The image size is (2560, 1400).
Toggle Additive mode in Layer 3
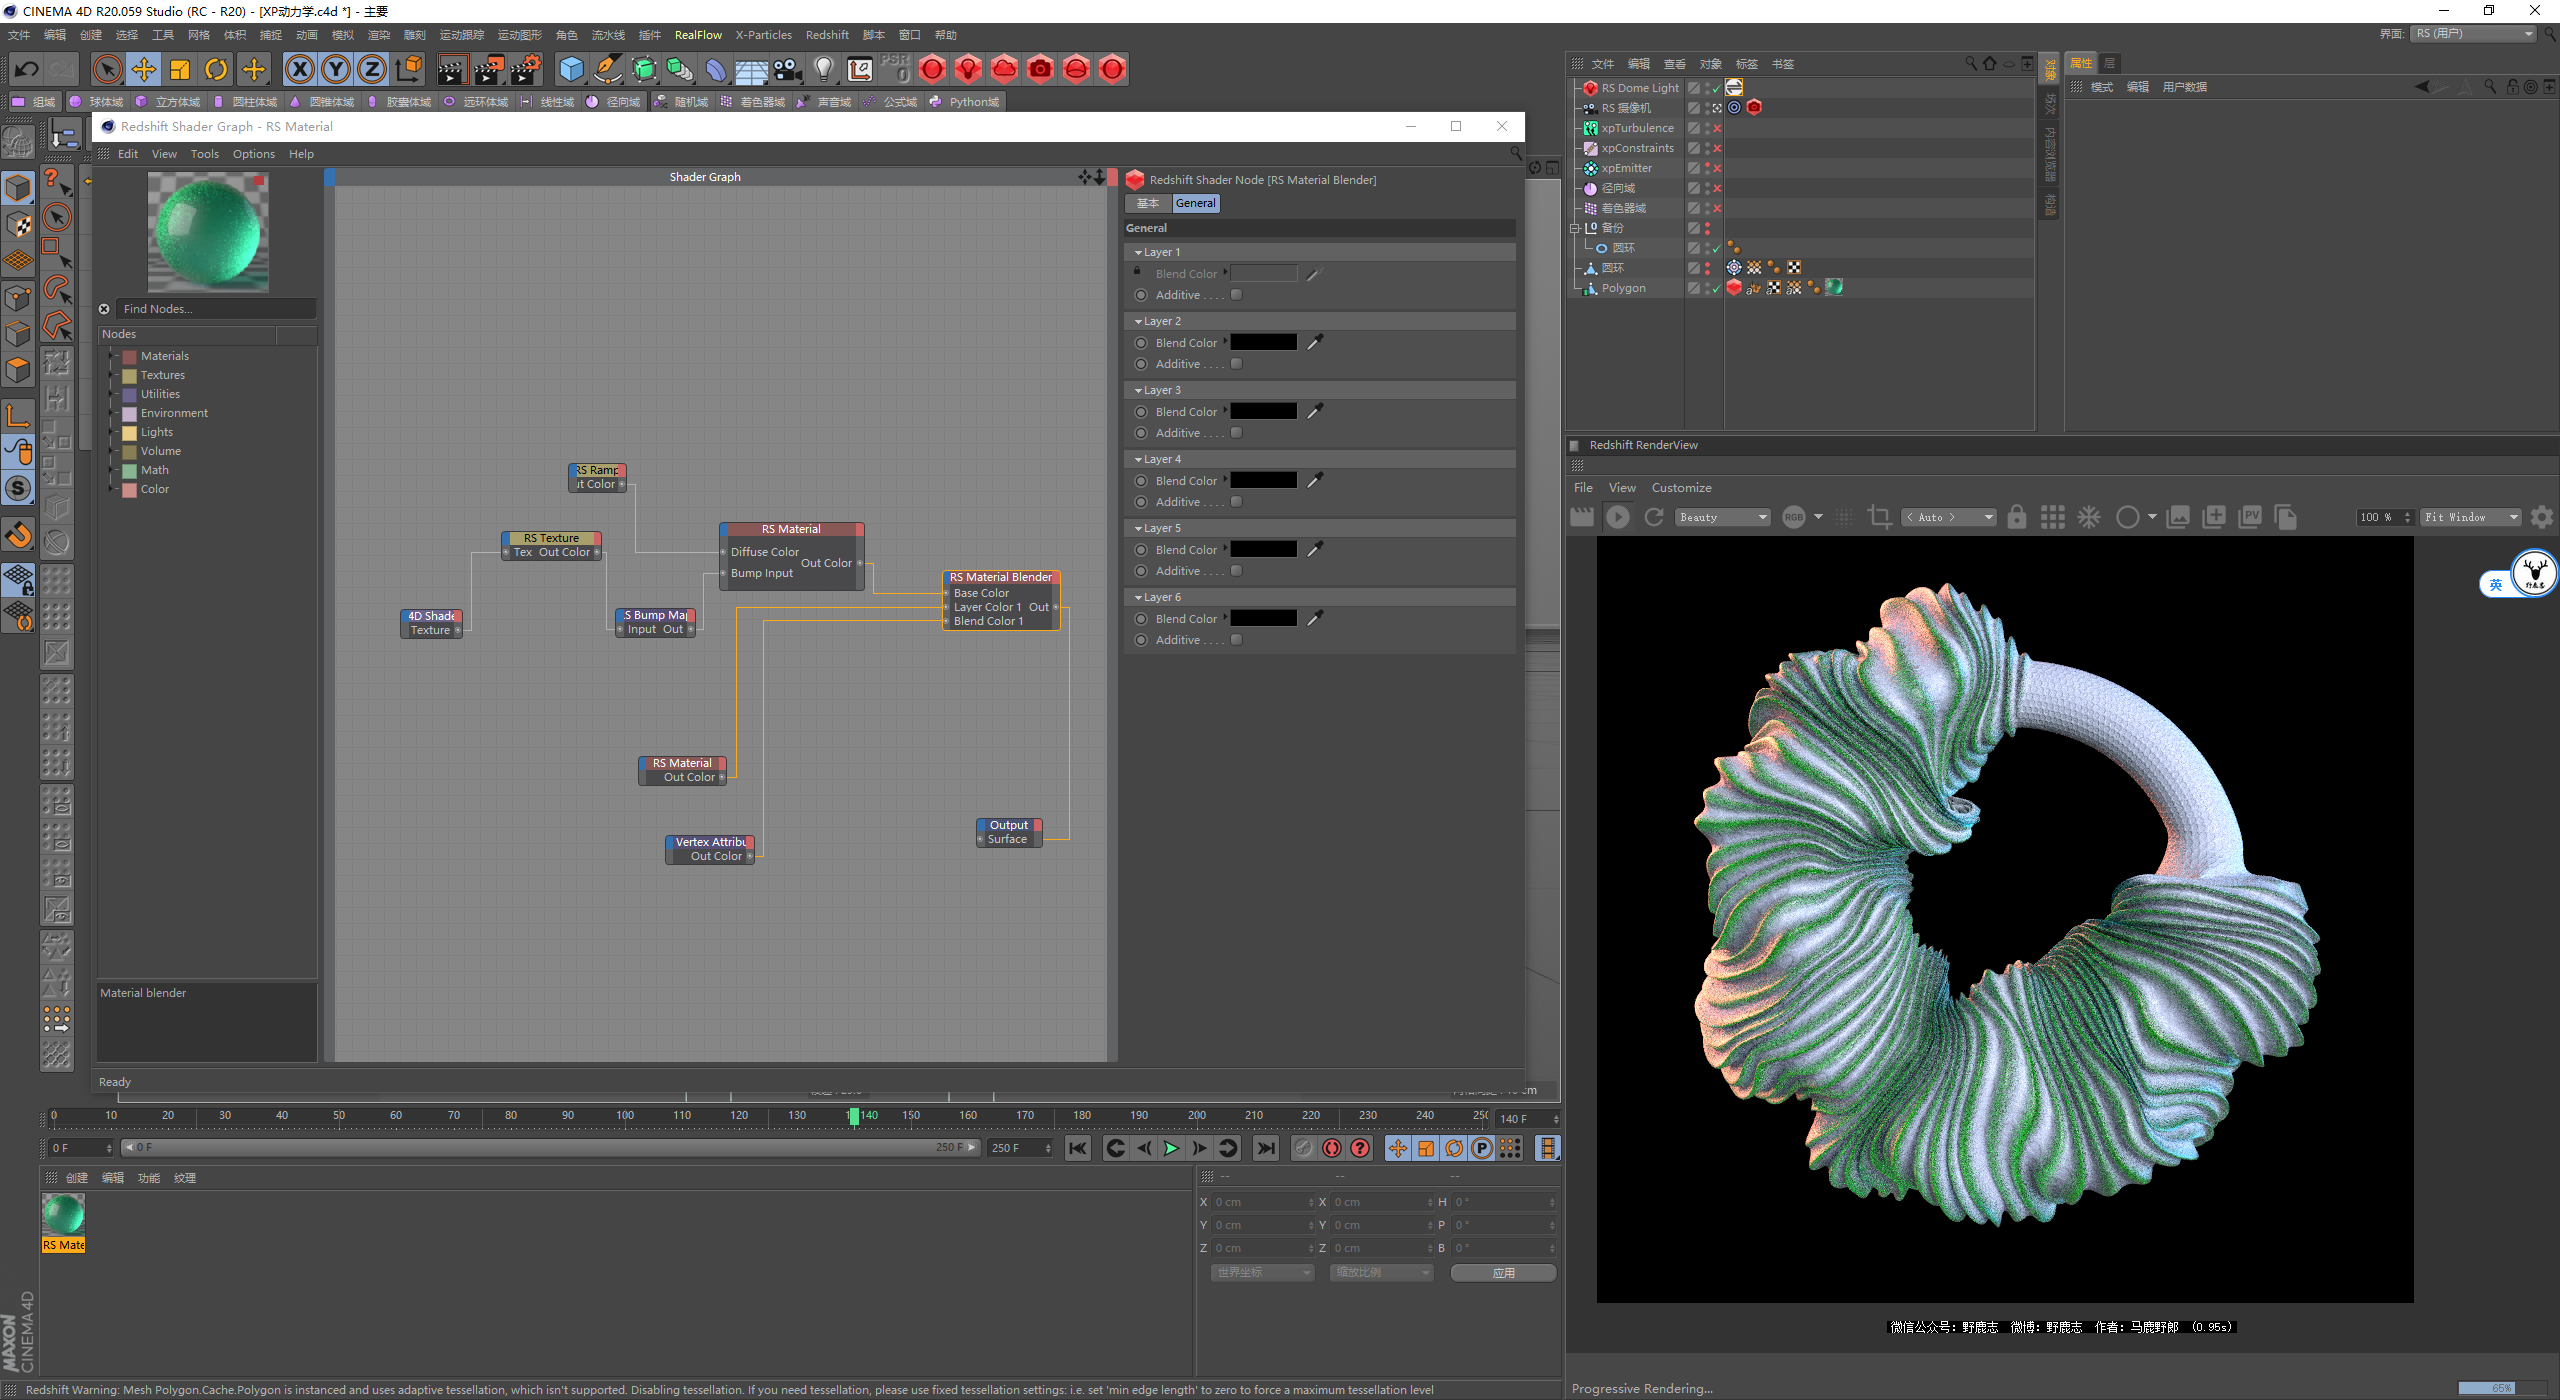(1236, 433)
